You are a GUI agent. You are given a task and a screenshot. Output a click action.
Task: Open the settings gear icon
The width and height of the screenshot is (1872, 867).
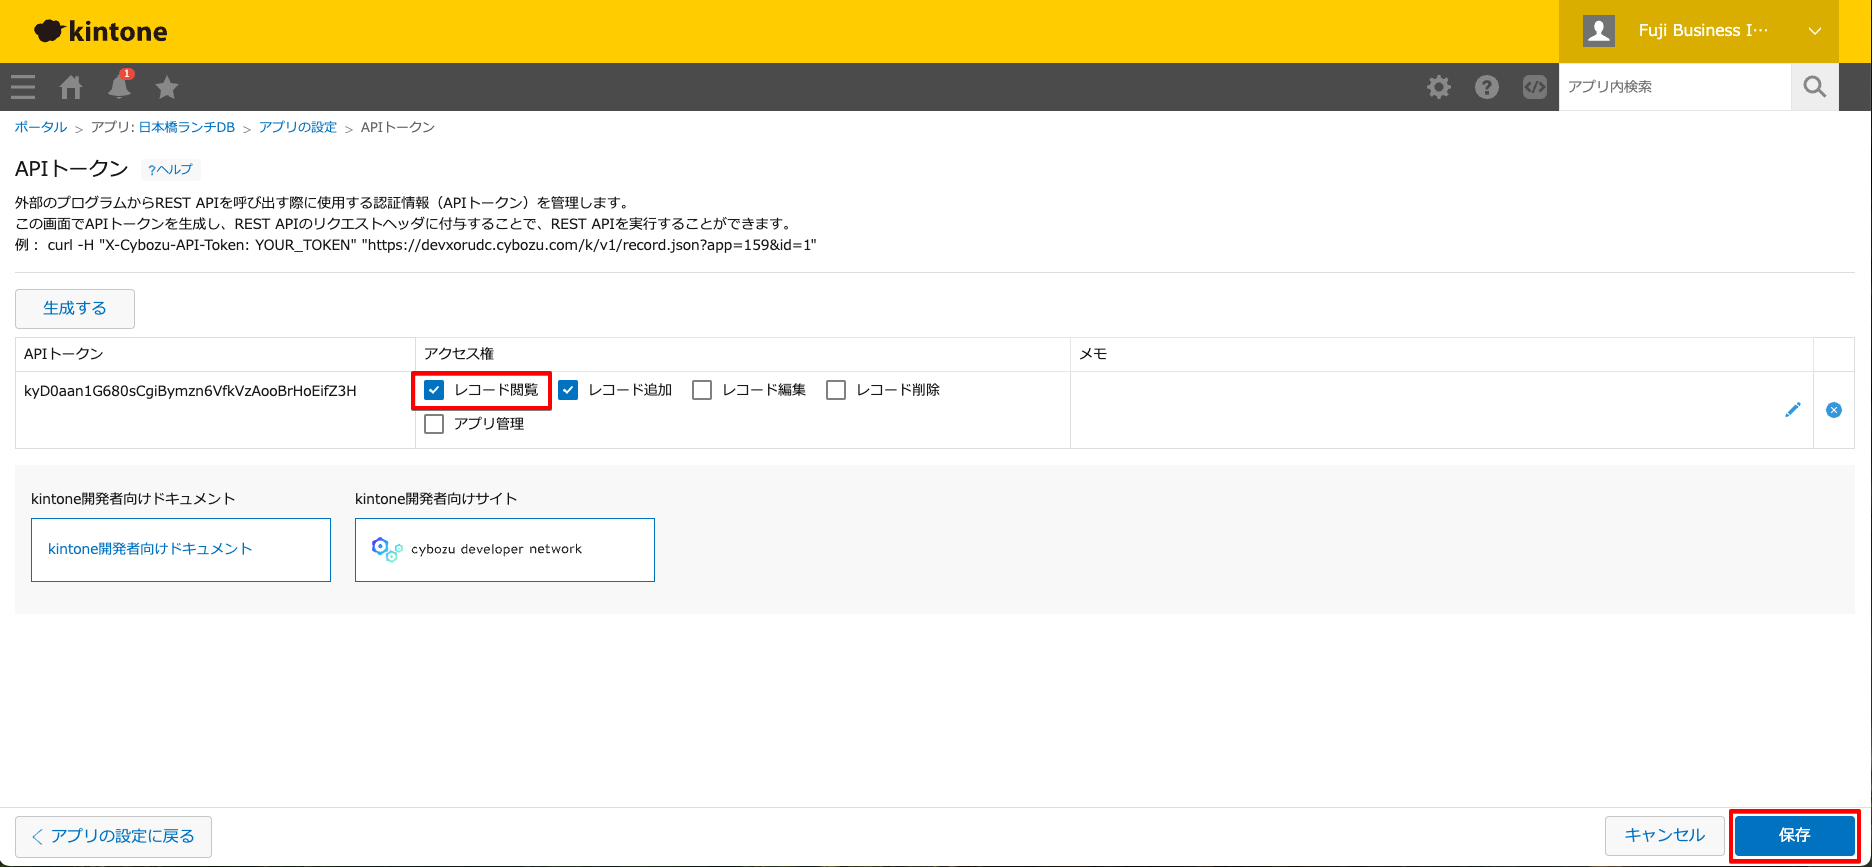coord(1439,87)
